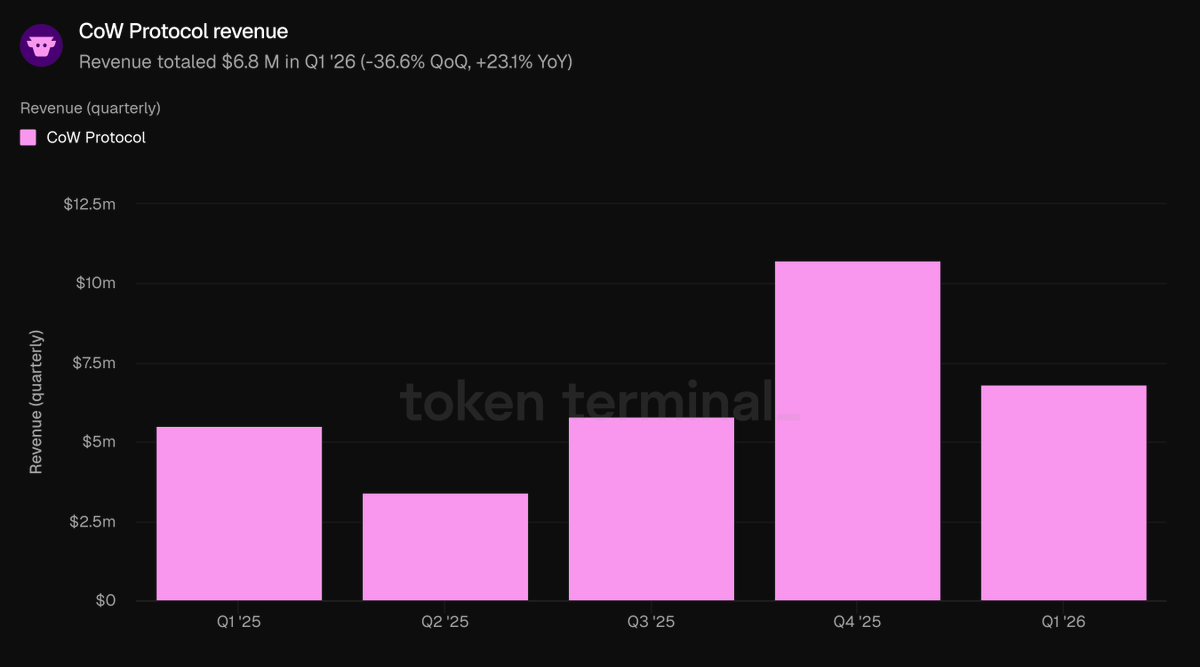Click the CoW Protocol legend label
Image resolution: width=1200 pixels, height=667 pixels.
[96, 137]
